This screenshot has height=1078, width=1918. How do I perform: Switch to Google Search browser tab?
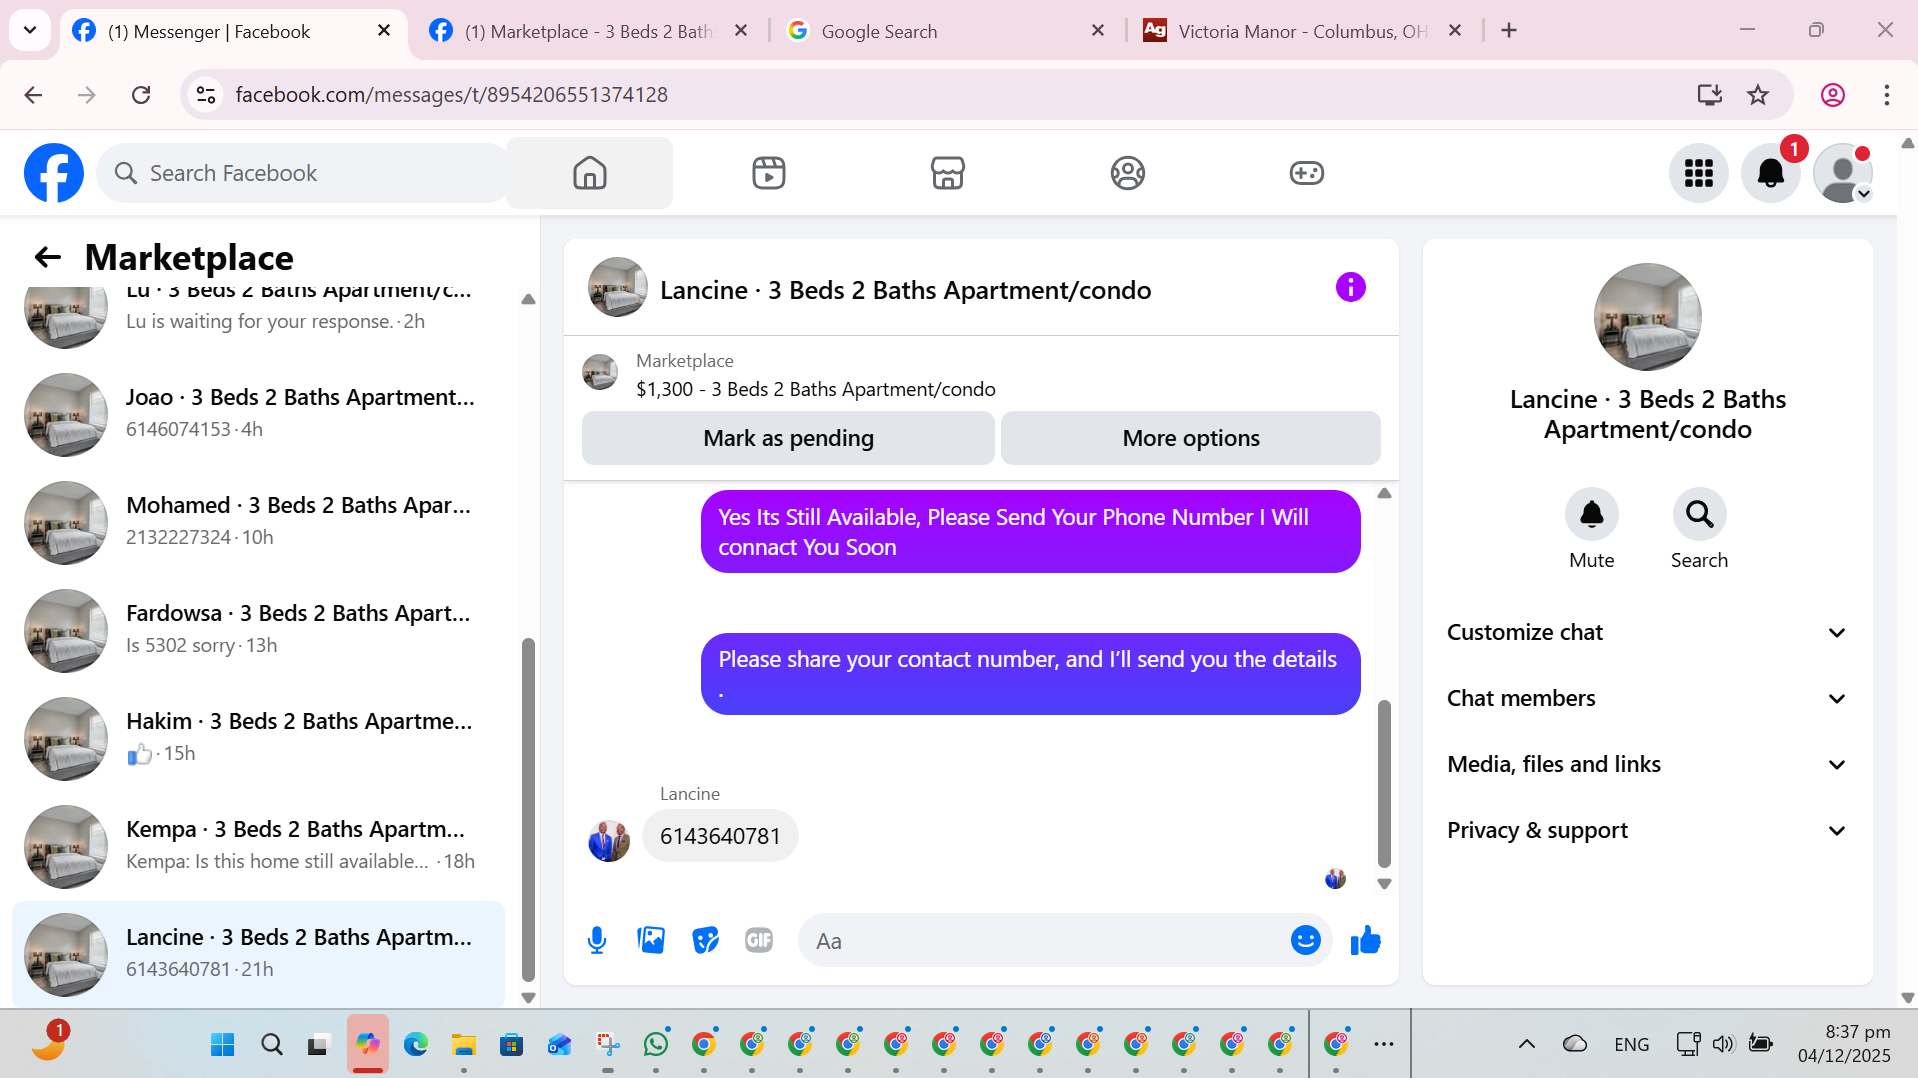[945, 31]
